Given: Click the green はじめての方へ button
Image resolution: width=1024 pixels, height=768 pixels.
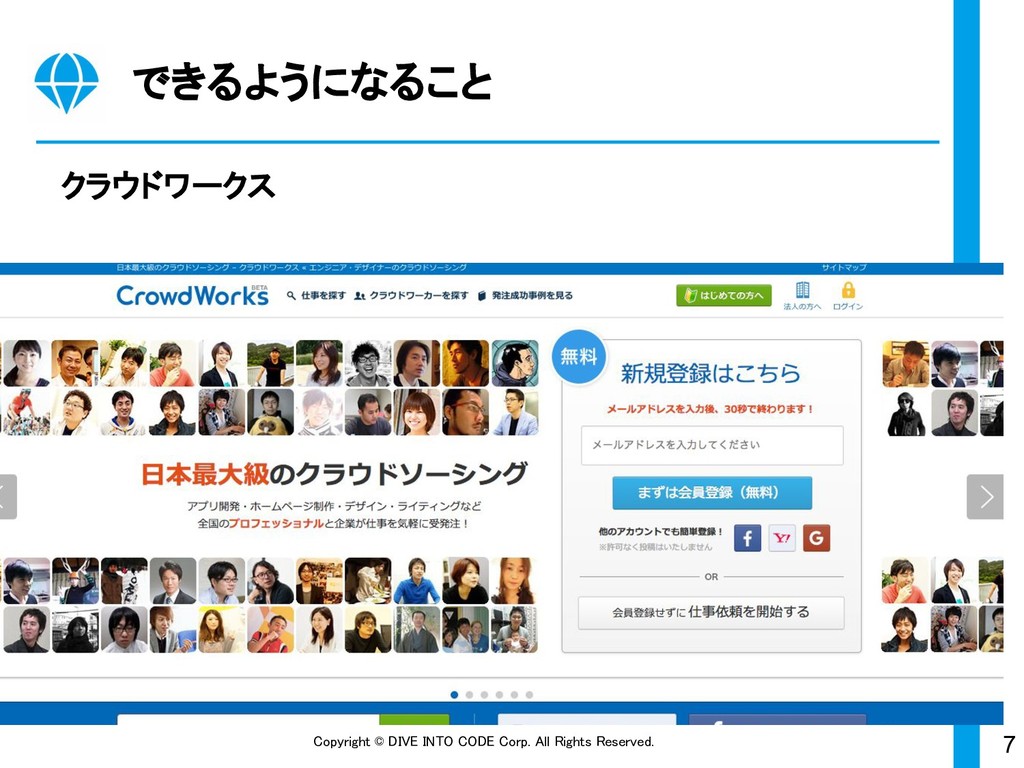Looking at the screenshot, I should click(724, 295).
